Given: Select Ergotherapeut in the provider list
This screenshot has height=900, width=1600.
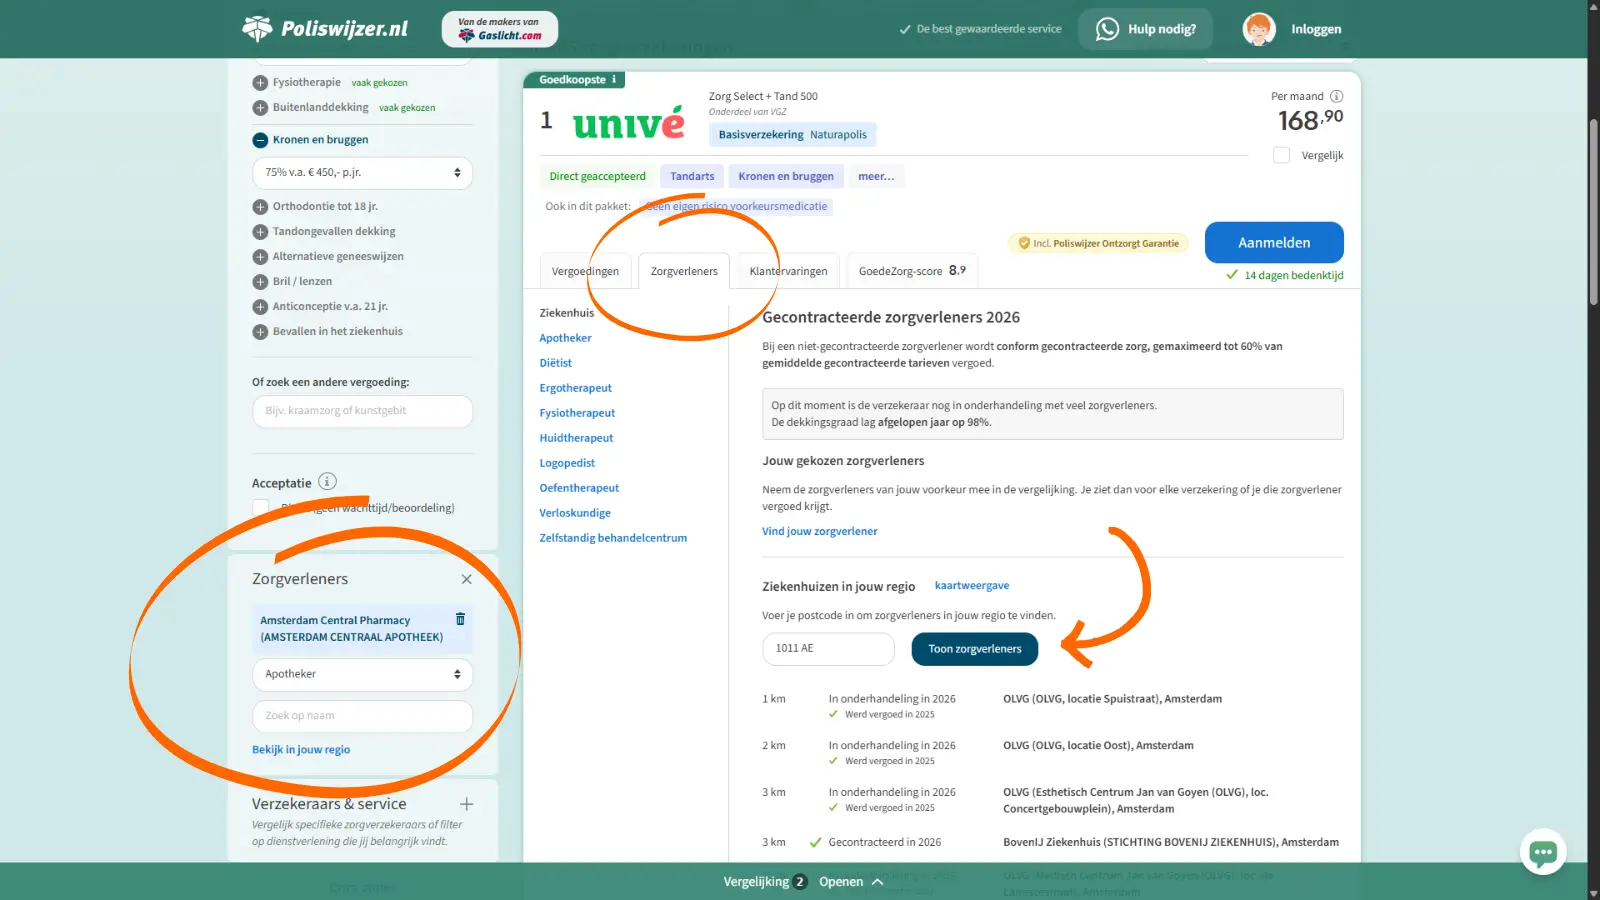Looking at the screenshot, I should click(576, 388).
